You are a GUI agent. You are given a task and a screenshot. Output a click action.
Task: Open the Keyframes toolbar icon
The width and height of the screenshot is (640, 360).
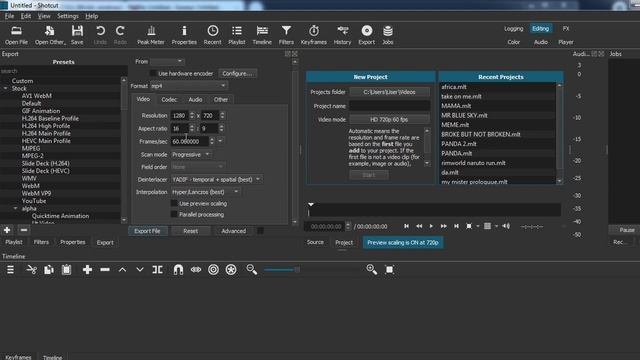pos(313,35)
